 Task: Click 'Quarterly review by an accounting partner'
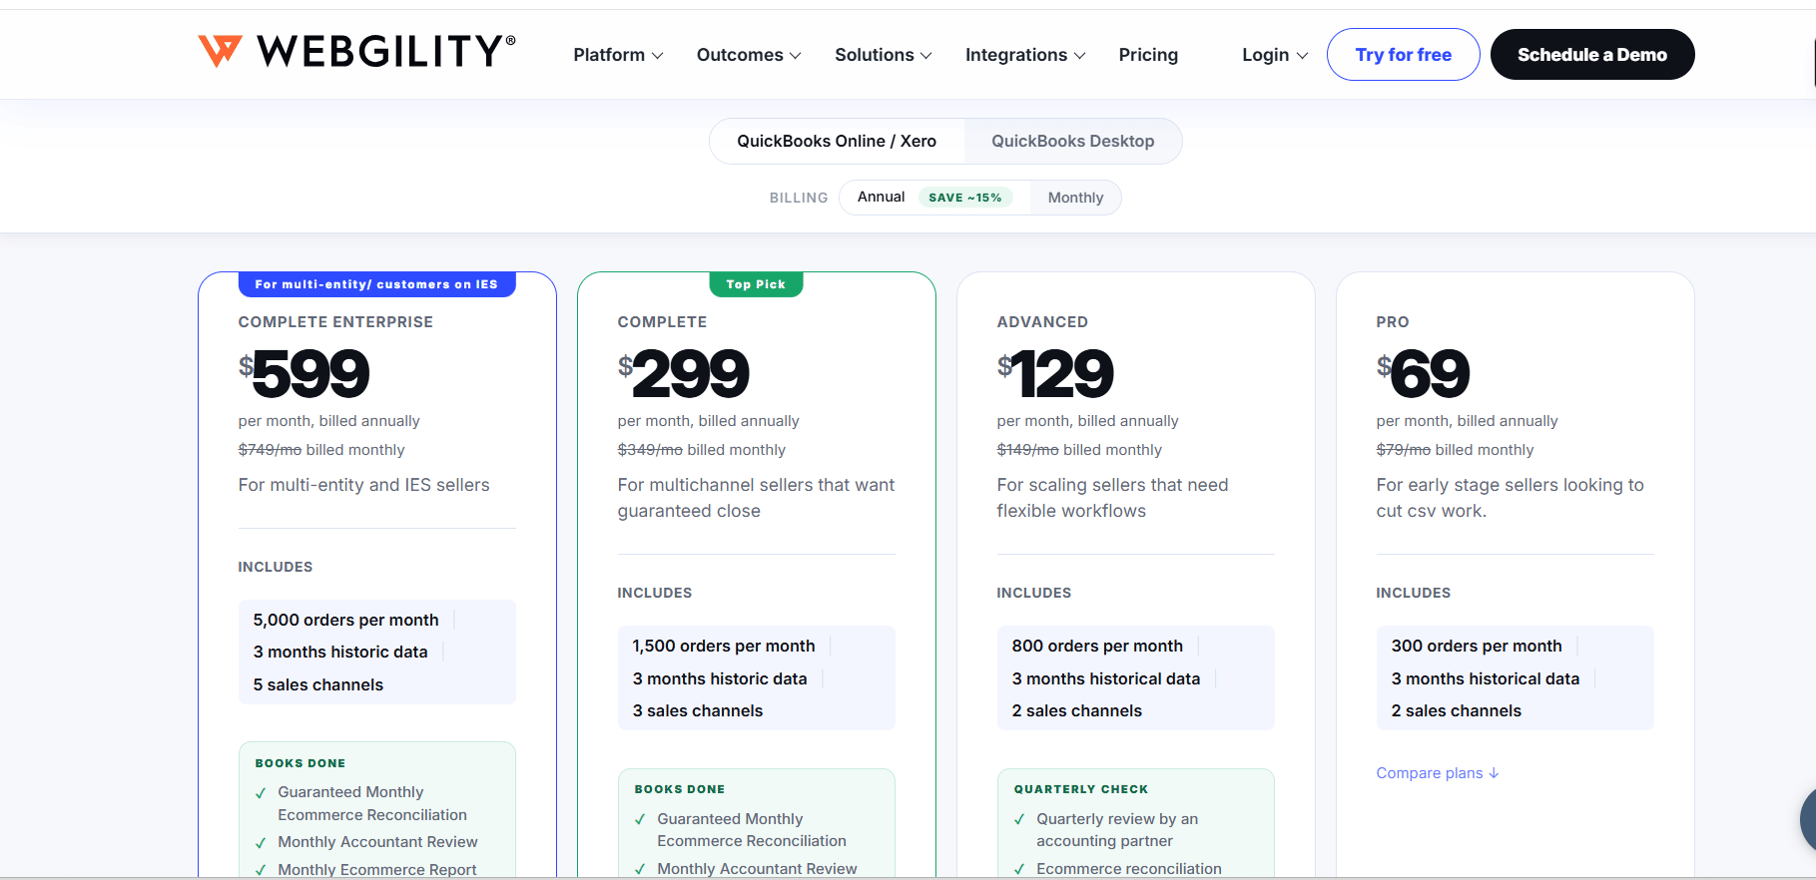[x=1117, y=830]
